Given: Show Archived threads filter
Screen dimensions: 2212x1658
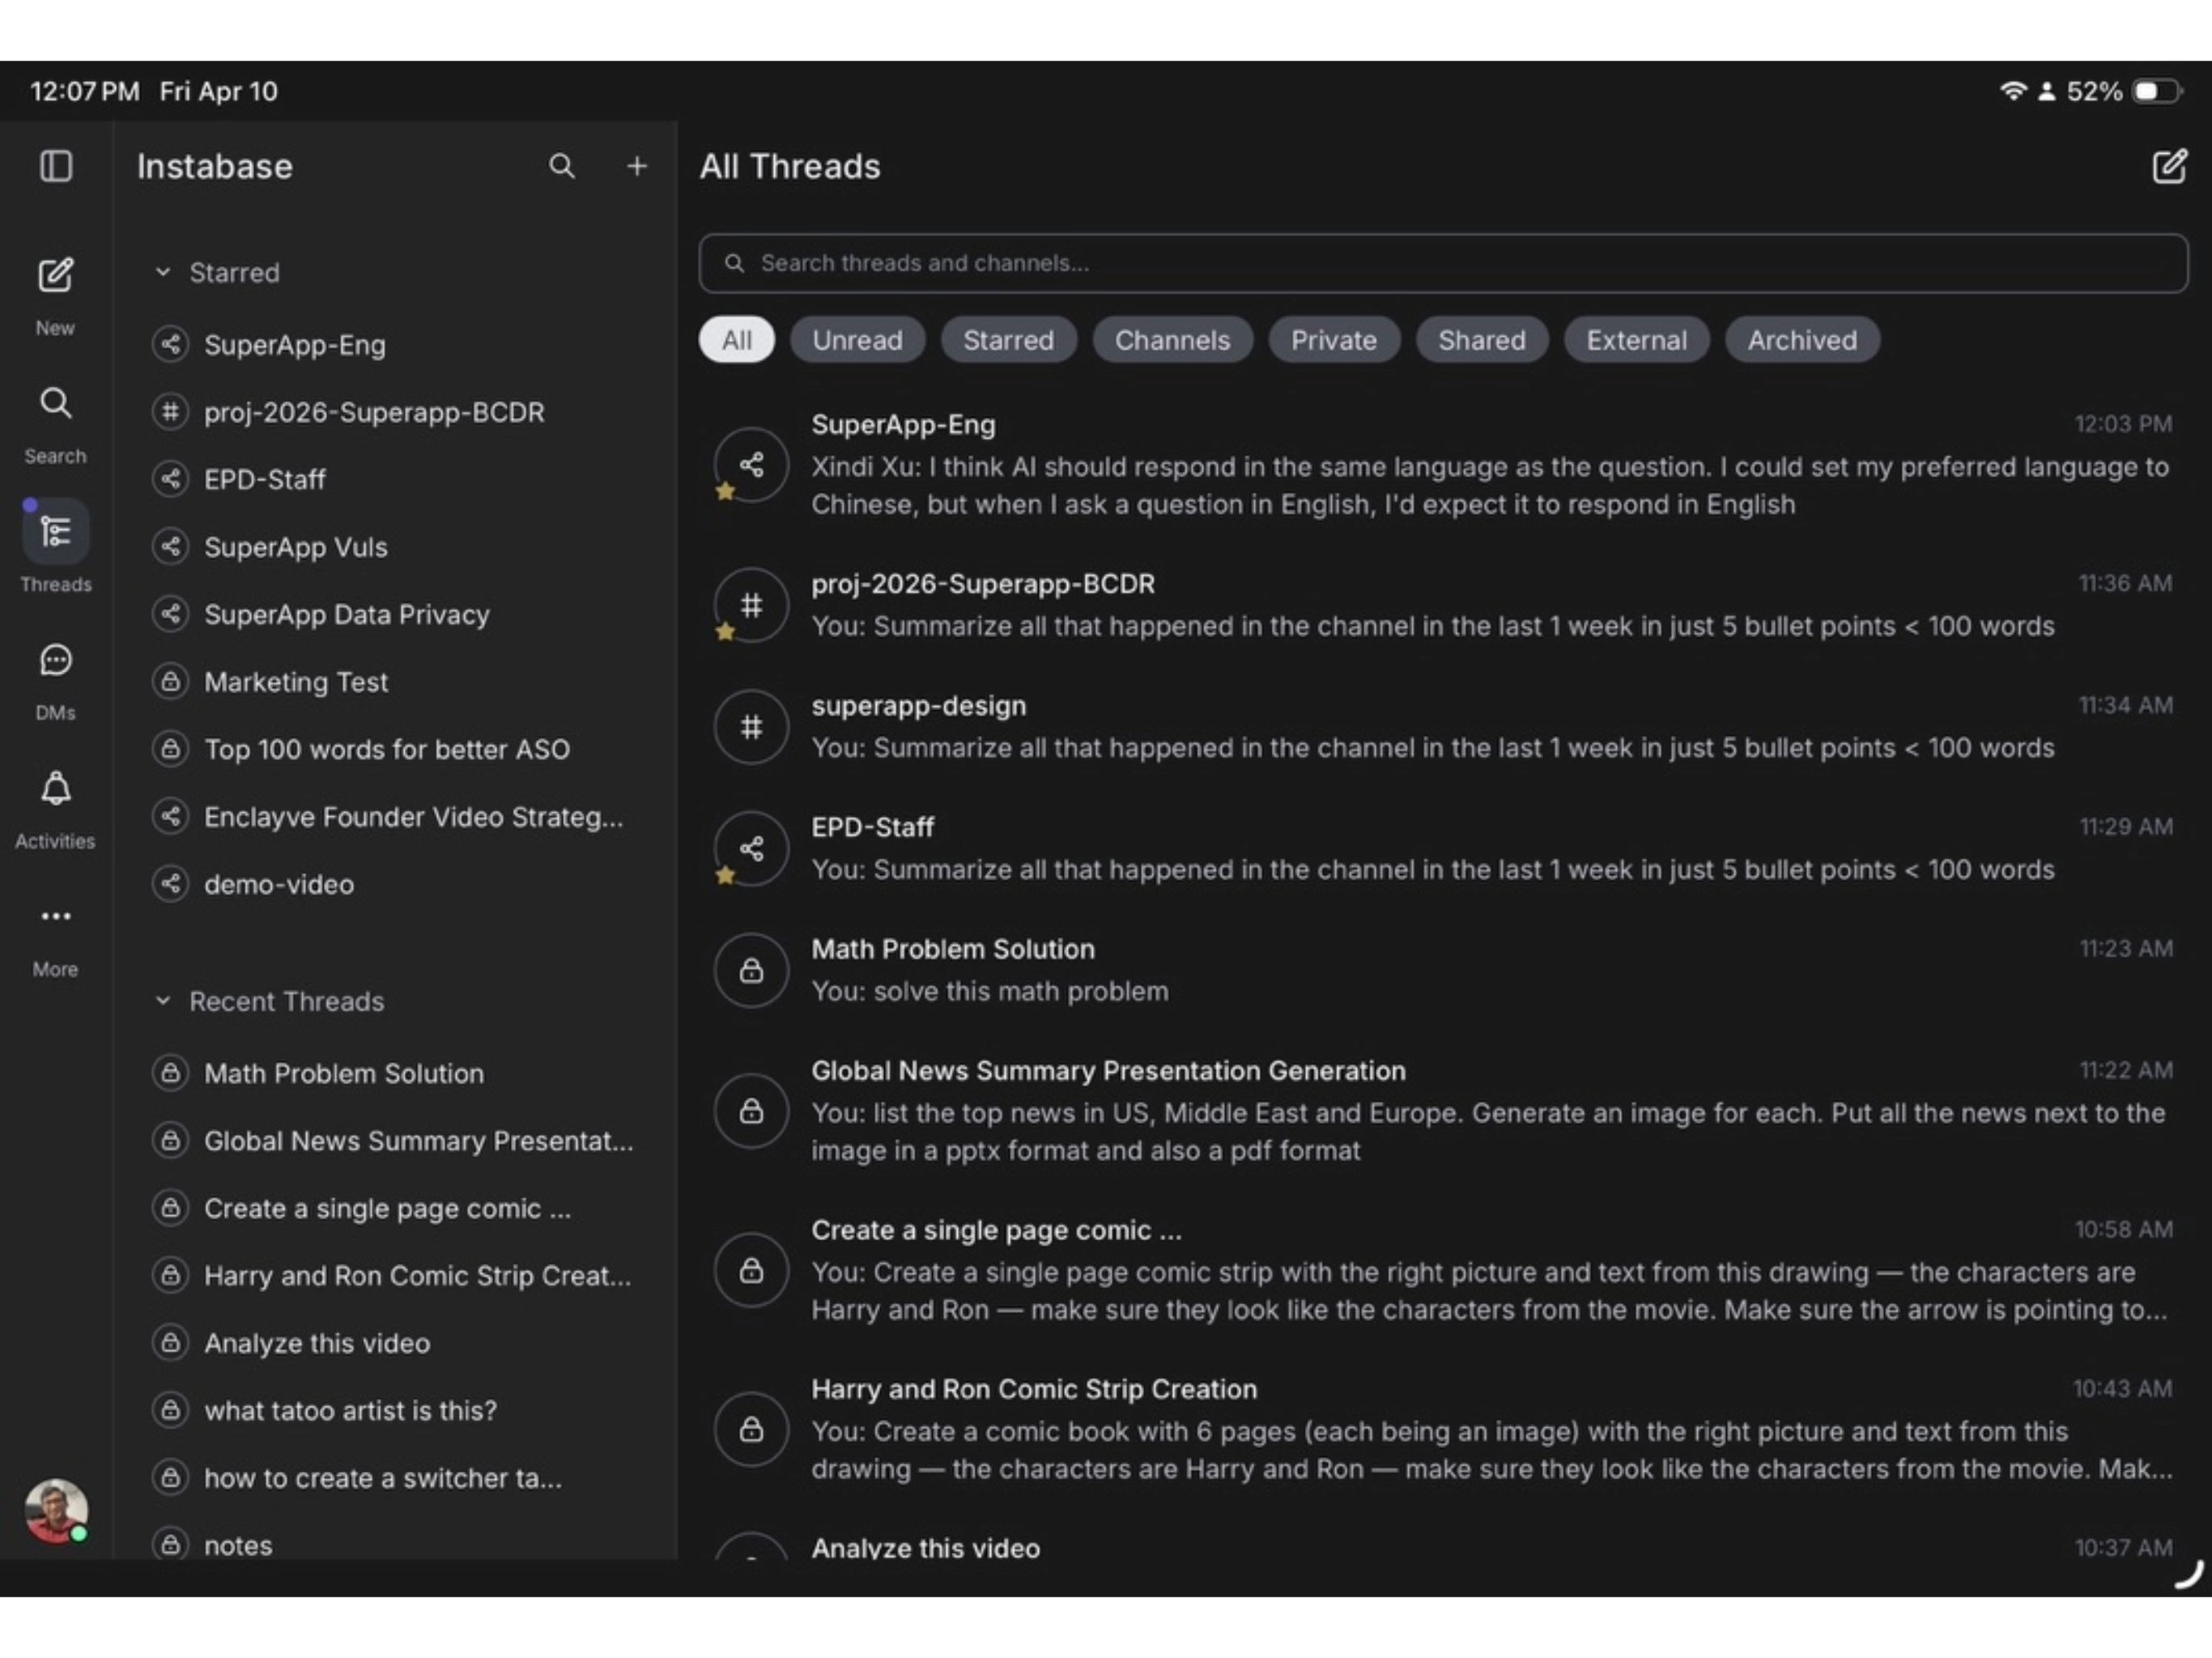Looking at the screenshot, I should click(1802, 340).
